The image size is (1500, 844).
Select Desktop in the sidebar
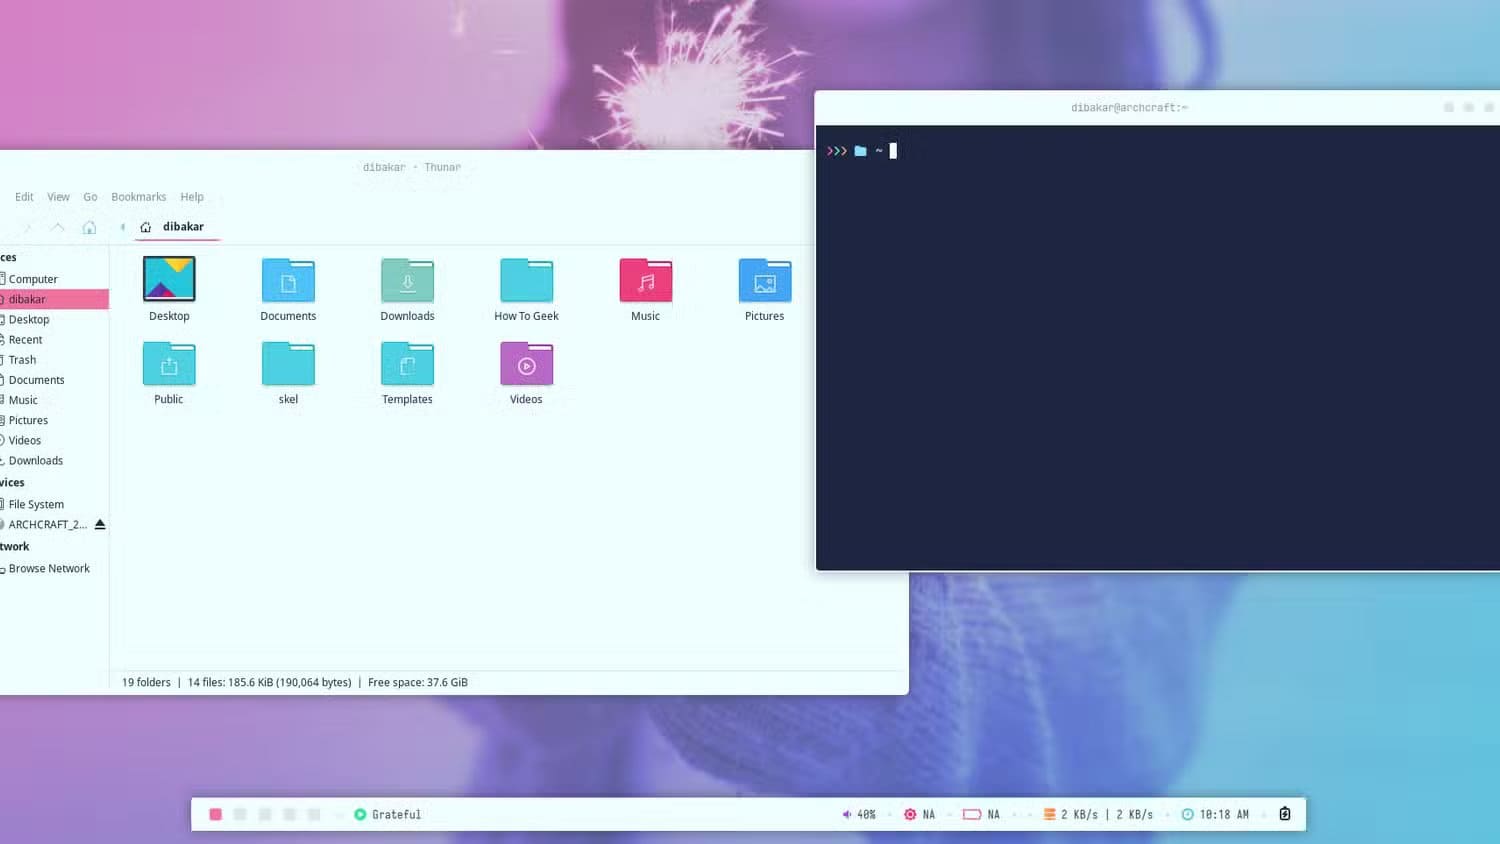(x=54, y=319)
